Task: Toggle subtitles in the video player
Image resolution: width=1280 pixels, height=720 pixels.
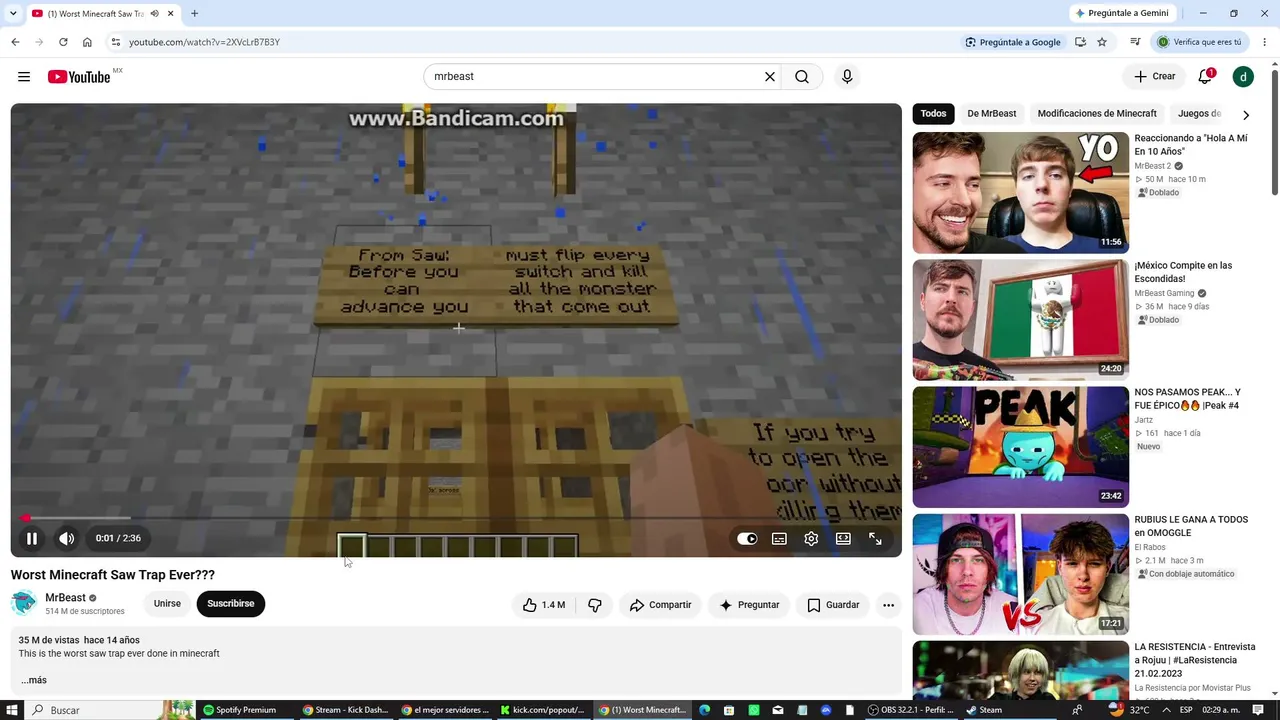Action: (779, 539)
